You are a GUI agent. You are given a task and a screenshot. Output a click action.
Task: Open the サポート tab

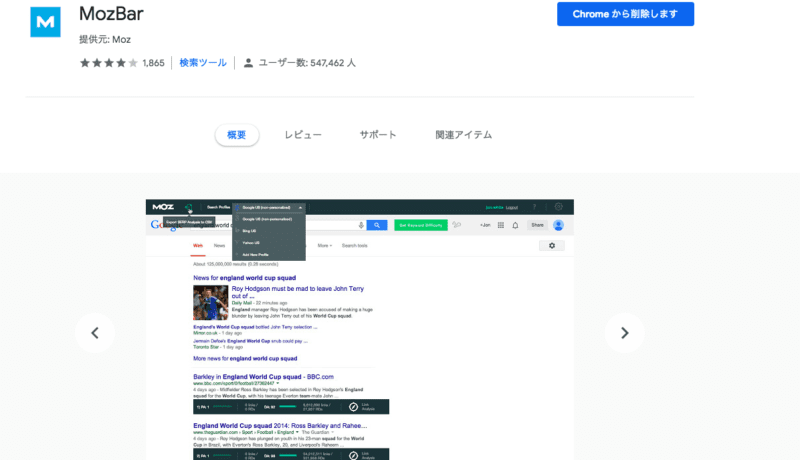378,135
